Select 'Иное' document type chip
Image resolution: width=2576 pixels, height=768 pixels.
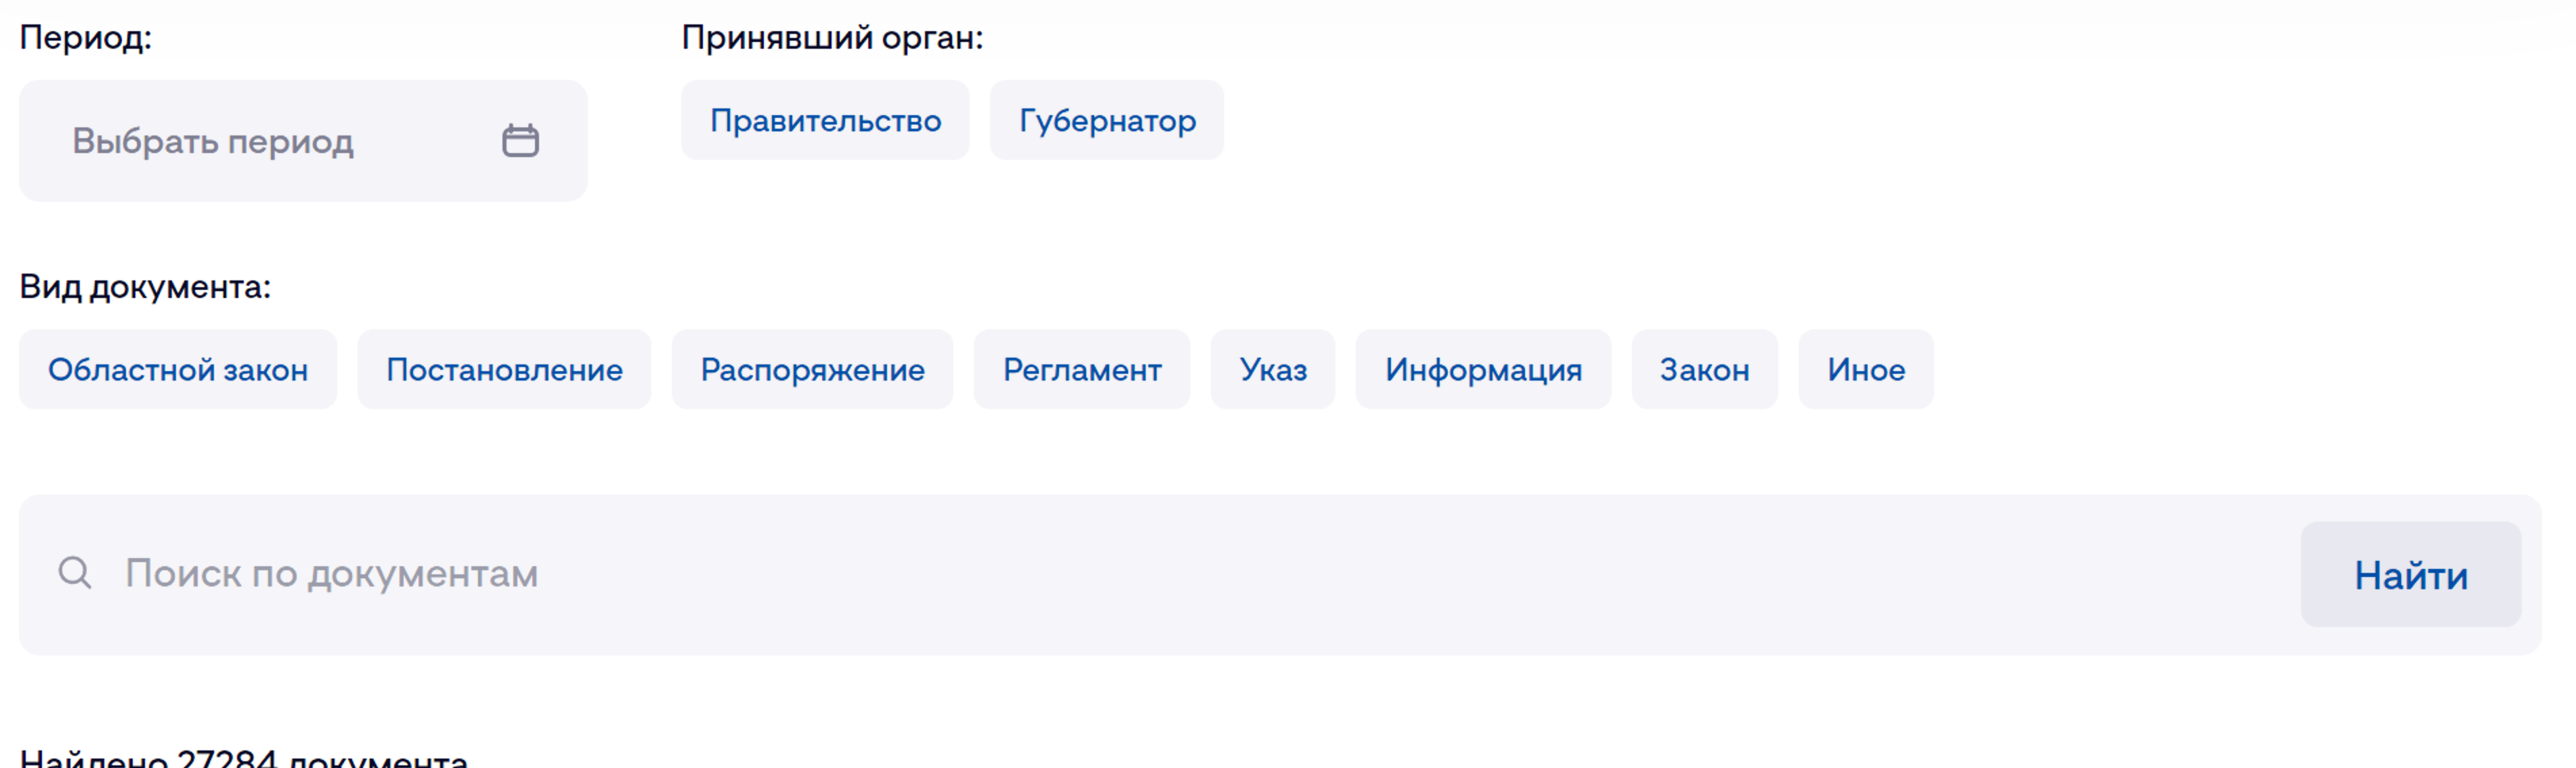click(1865, 370)
